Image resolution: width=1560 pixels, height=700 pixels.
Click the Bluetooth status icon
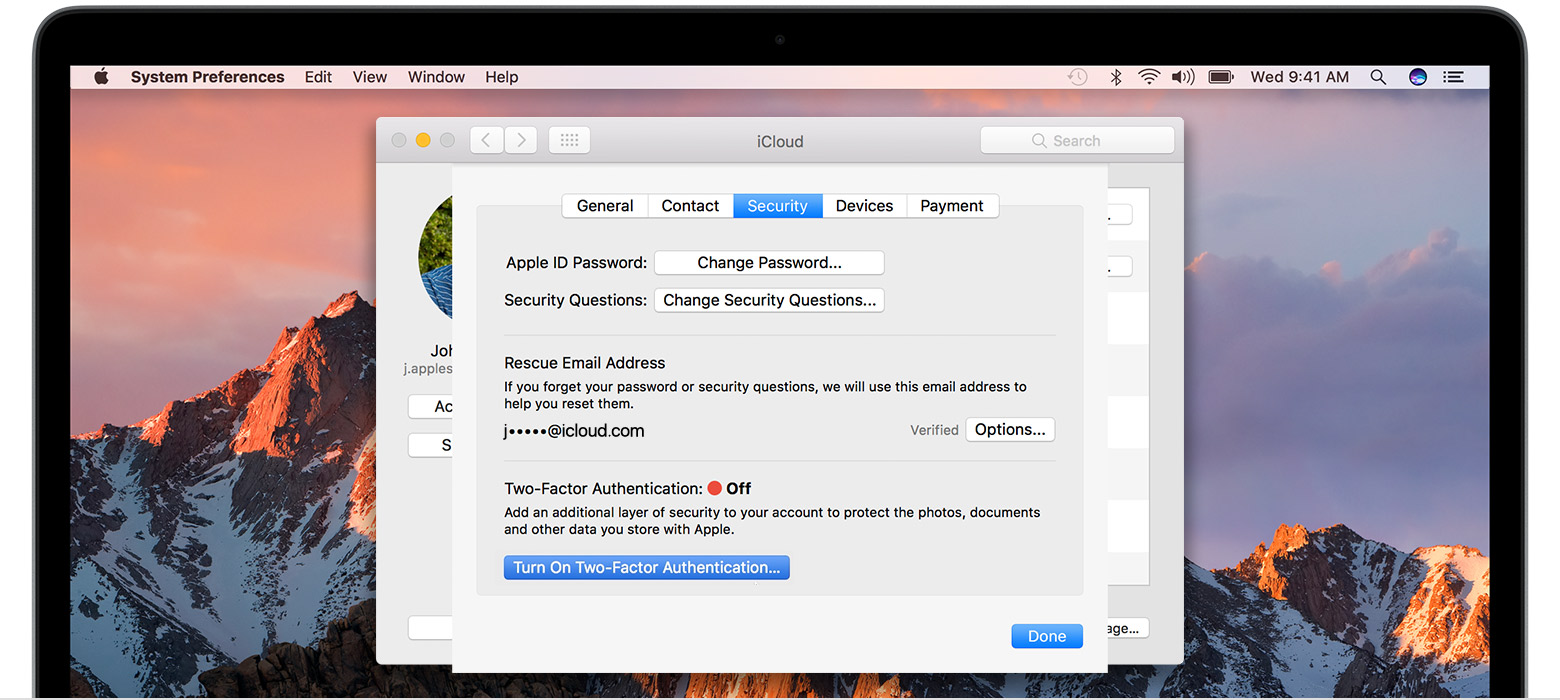(x=1116, y=77)
